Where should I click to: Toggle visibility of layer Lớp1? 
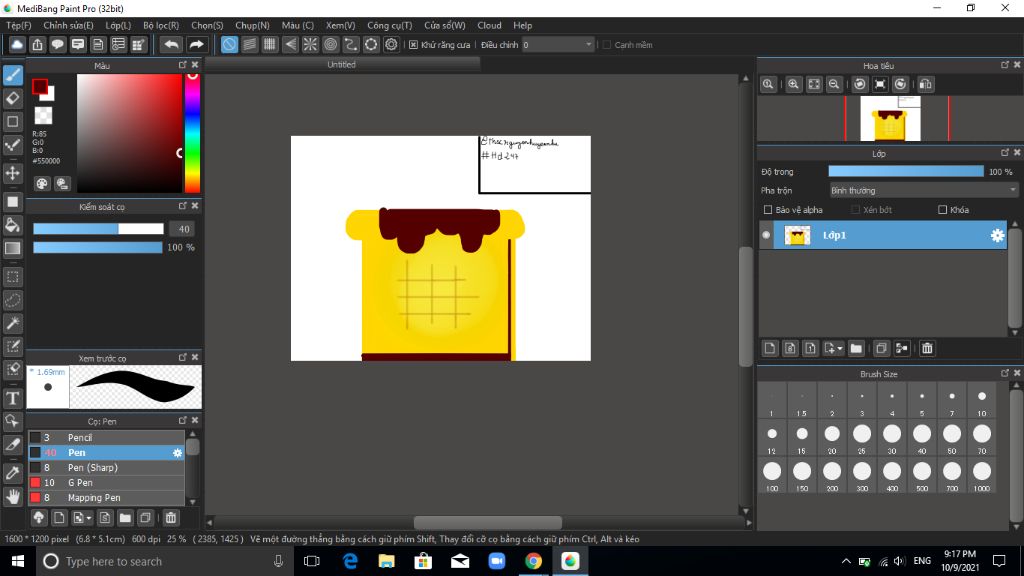click(x=766, y=235)
